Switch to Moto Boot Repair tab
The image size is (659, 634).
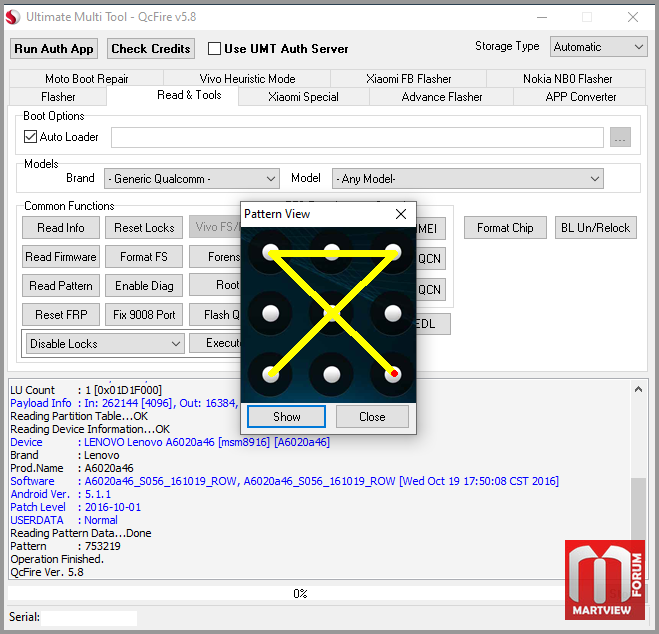(87, 79)
